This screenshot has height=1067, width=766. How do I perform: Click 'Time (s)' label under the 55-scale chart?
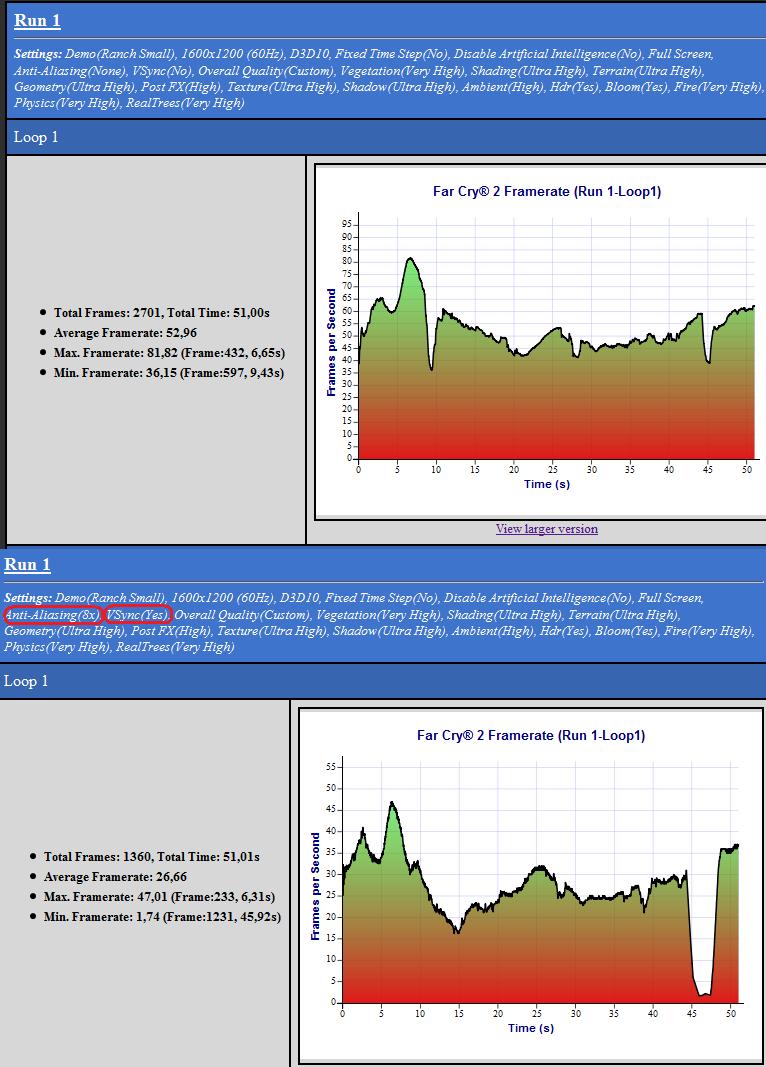coord(531,1028)
